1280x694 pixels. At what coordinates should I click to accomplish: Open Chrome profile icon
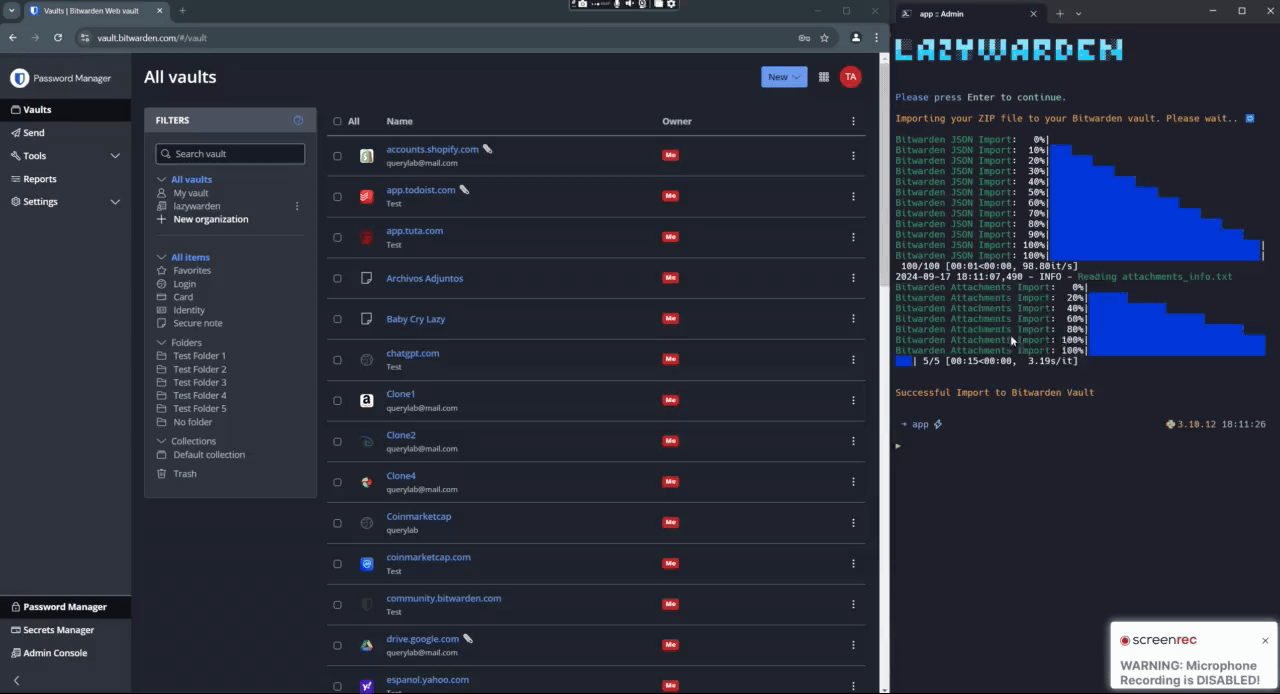coord(856,38)
